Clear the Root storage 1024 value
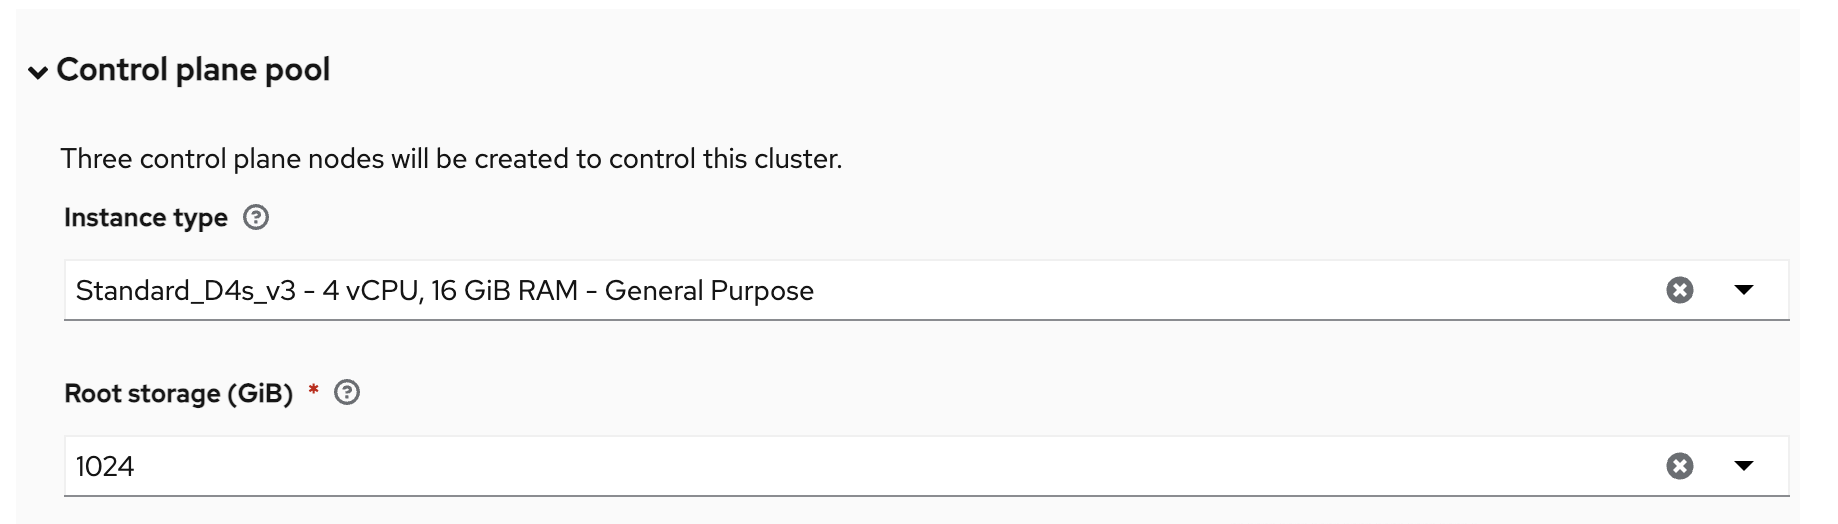The image size is (1838, 524). pyautogui.click(x=1679, y=466)
